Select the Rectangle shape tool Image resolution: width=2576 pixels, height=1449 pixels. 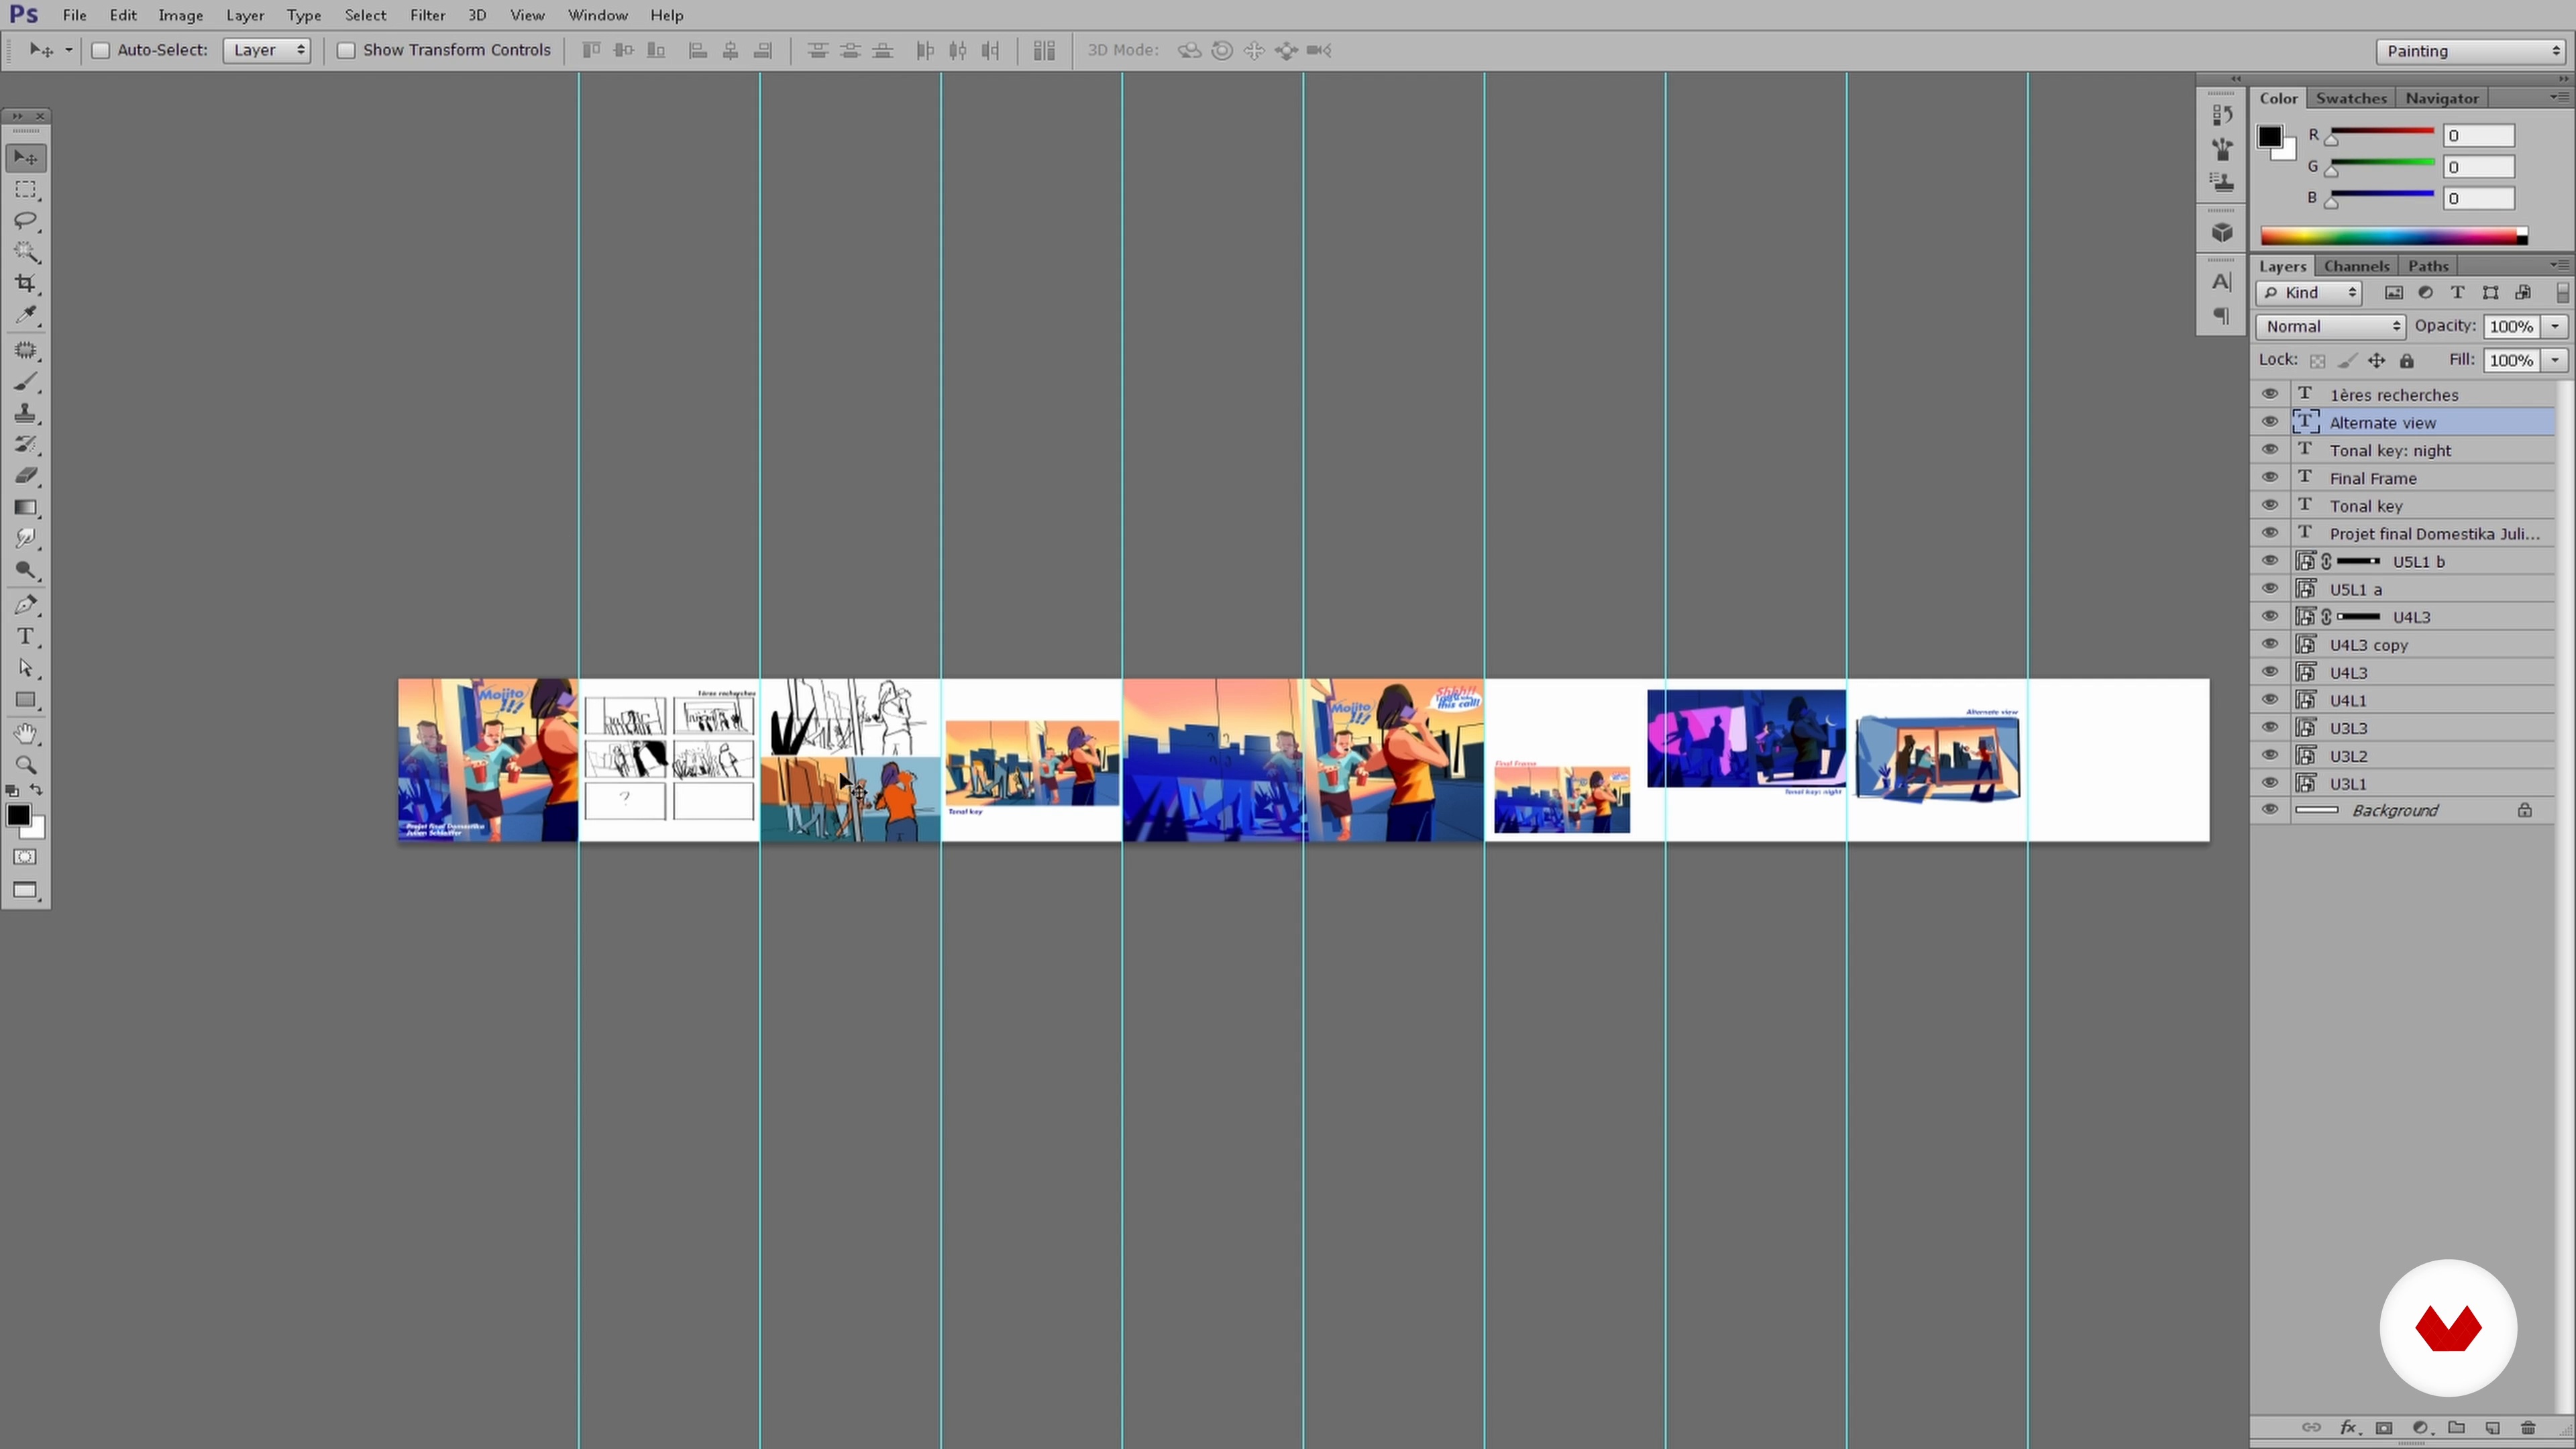click(26, 700)
